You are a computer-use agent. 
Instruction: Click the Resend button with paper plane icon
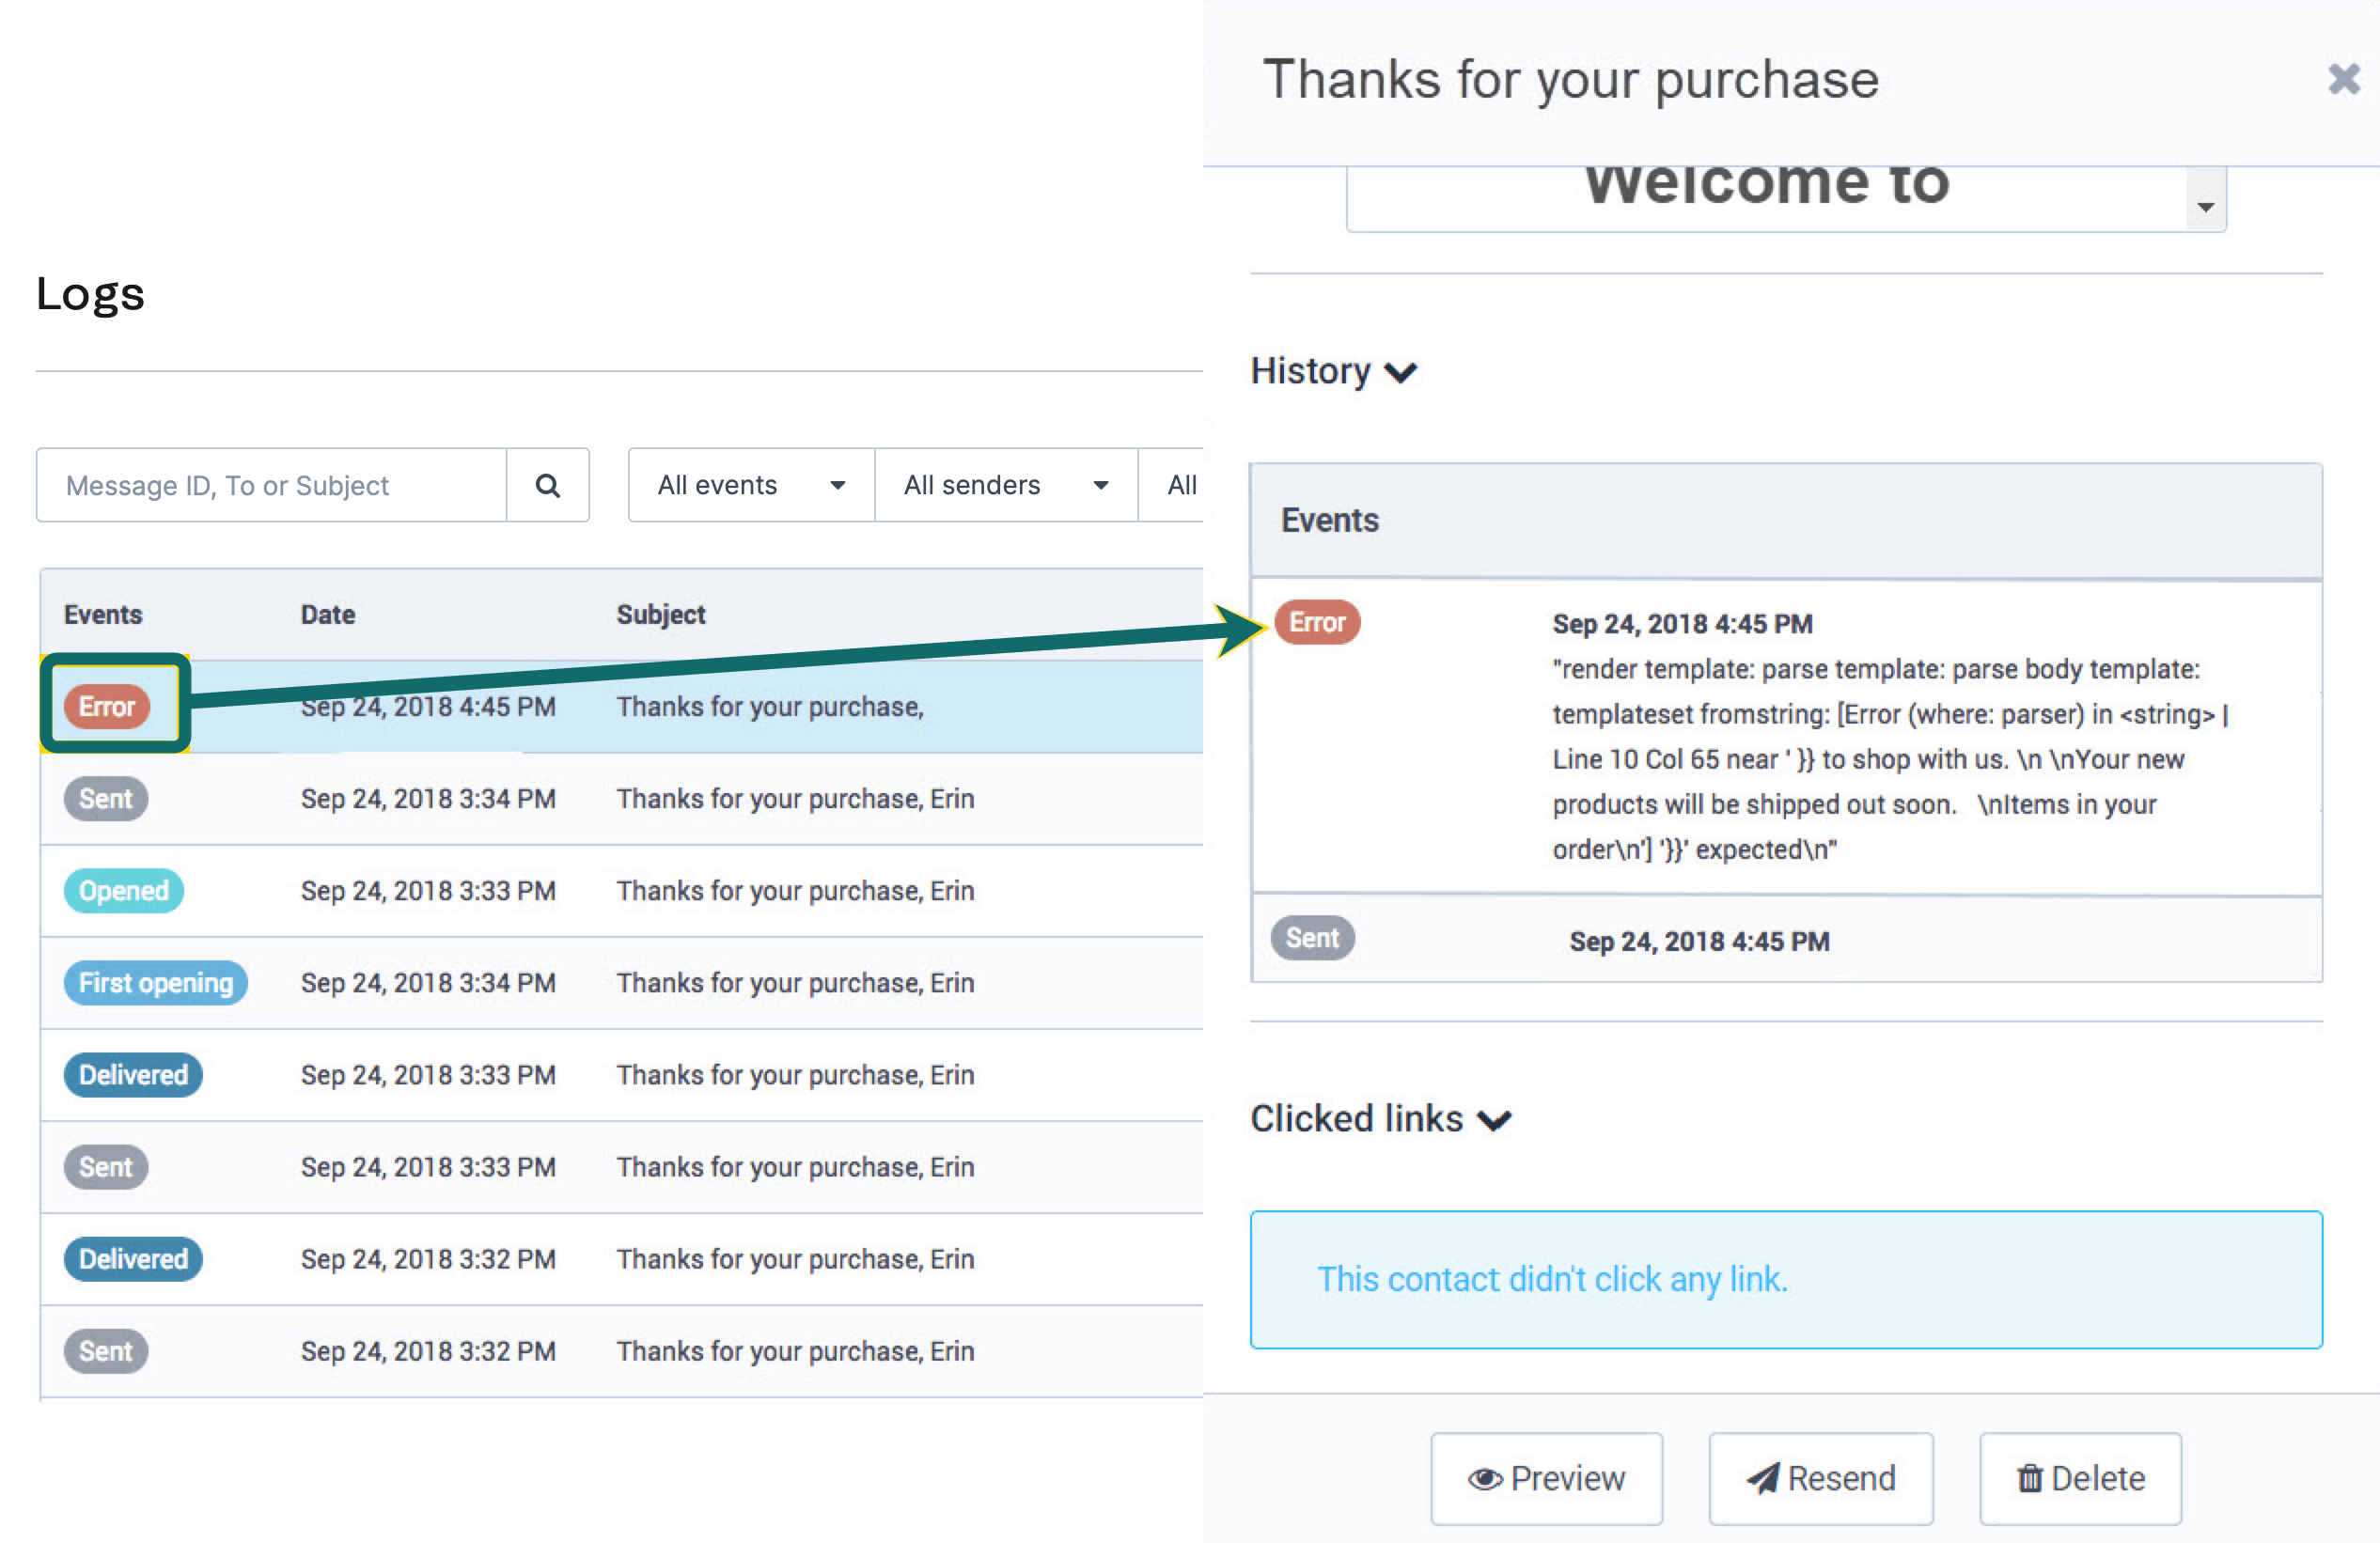point(1820,1478)
